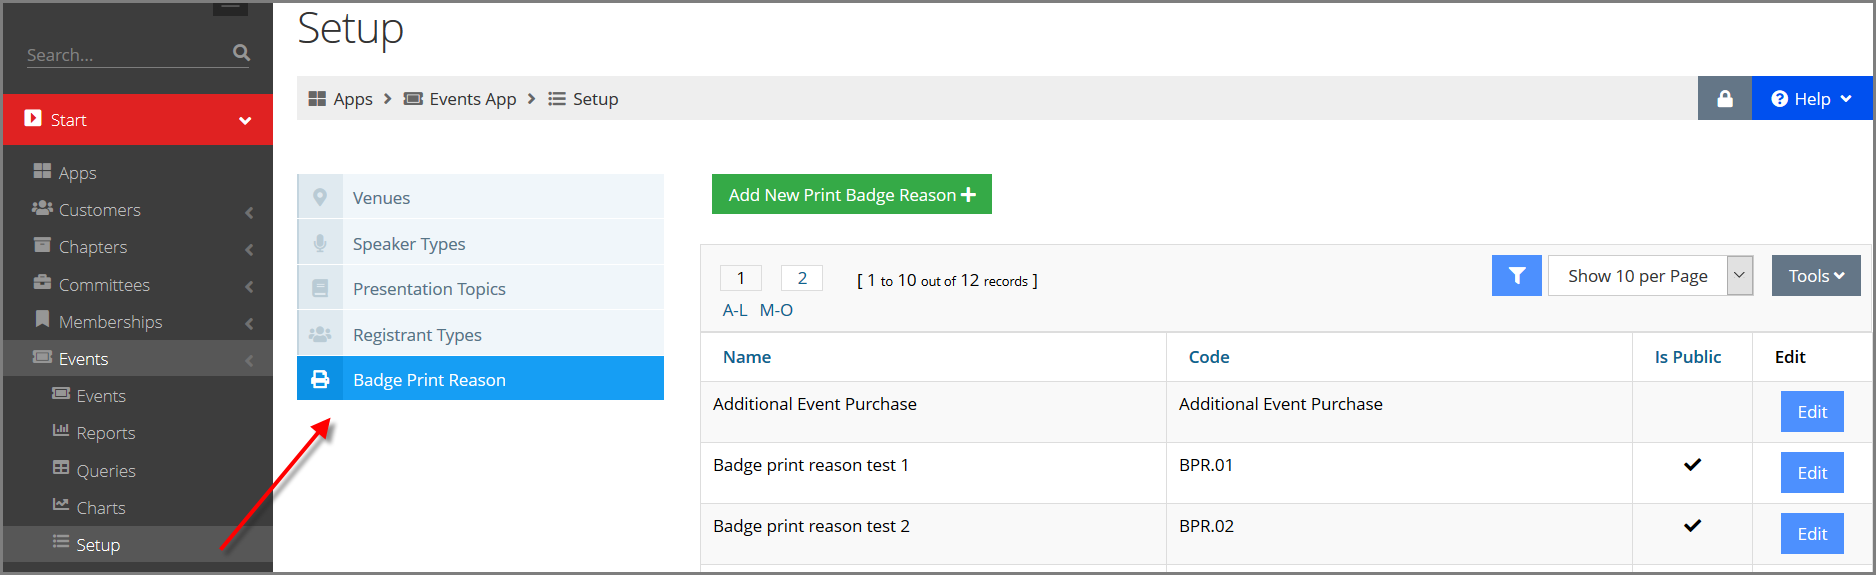Select Queries in the sidebar
Viewport: 1876px width, 575px height.
click(x=106, y=471)
